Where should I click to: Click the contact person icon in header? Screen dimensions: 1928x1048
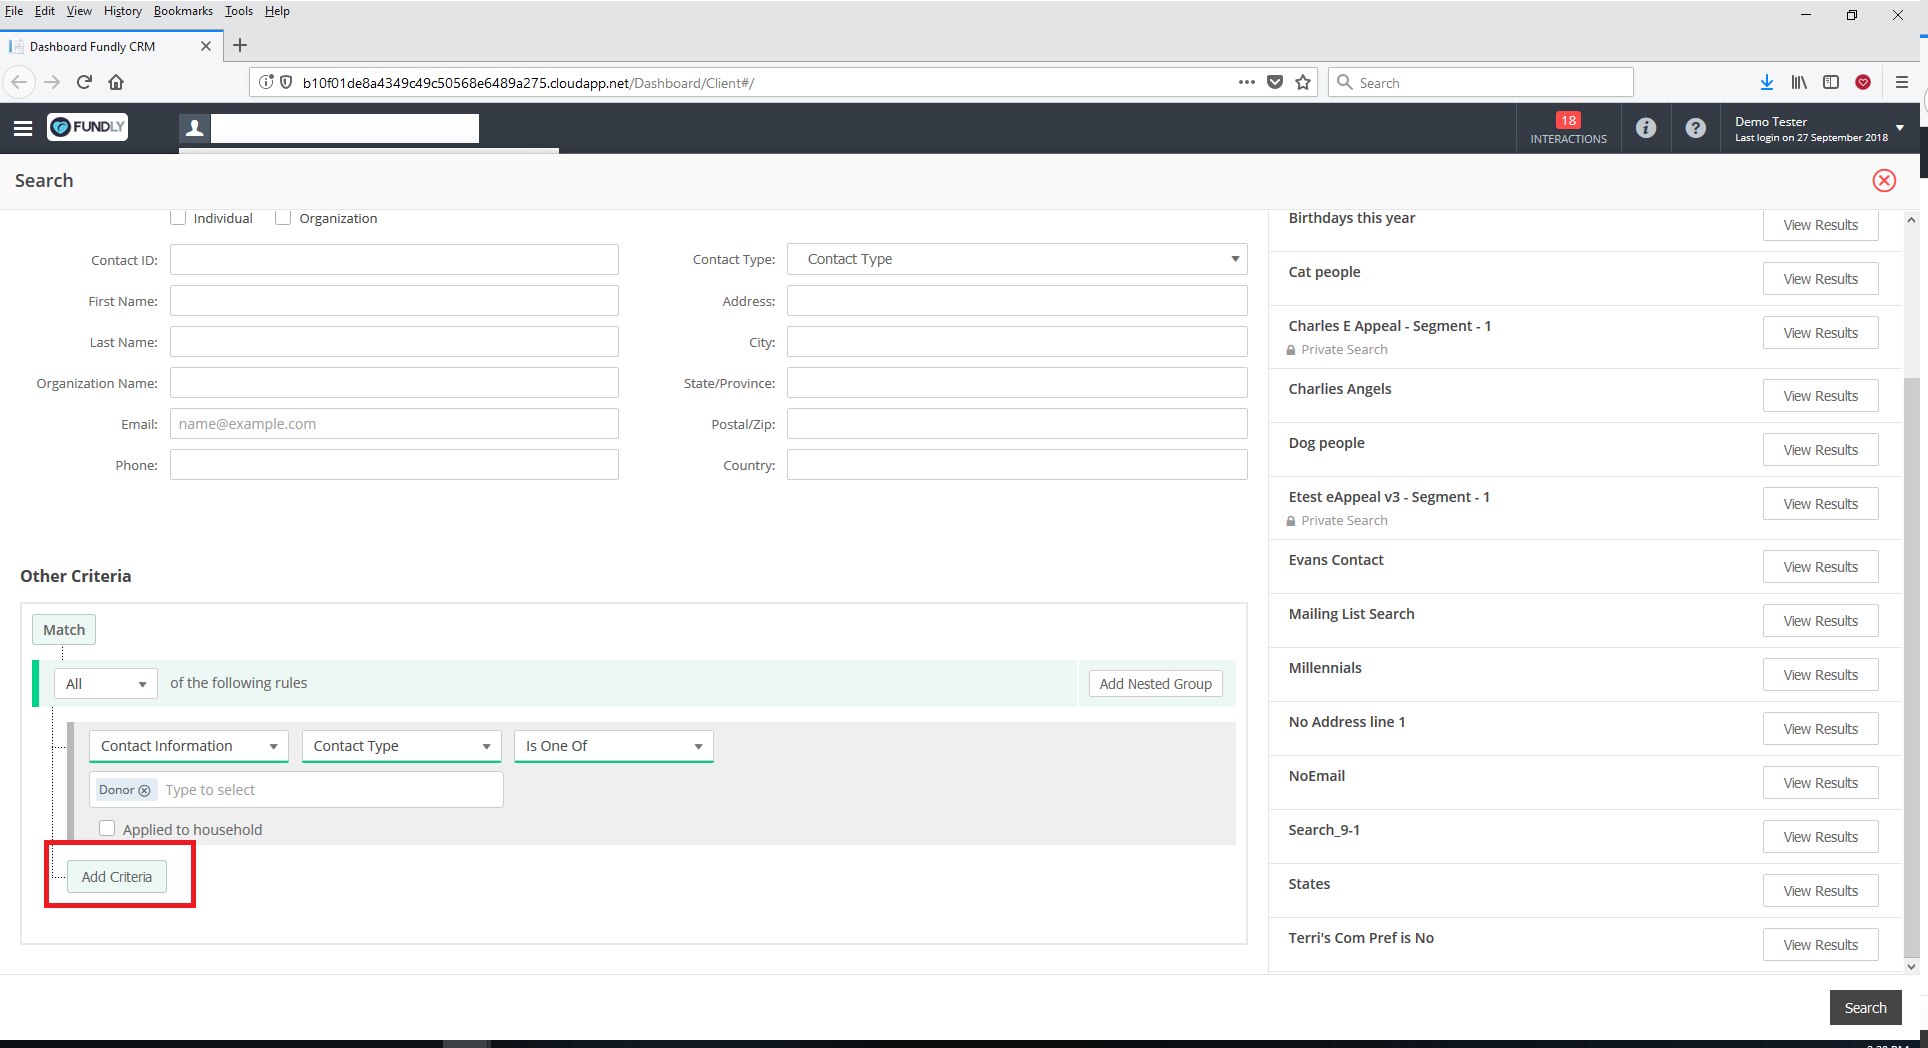click(x=195, y=128)
